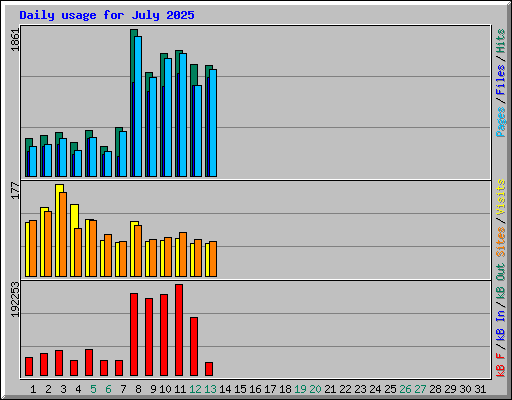Click the orange sites bar for day 4
Image resolution: width=512 pixels, height=400 pixels.
pos(78,252)
